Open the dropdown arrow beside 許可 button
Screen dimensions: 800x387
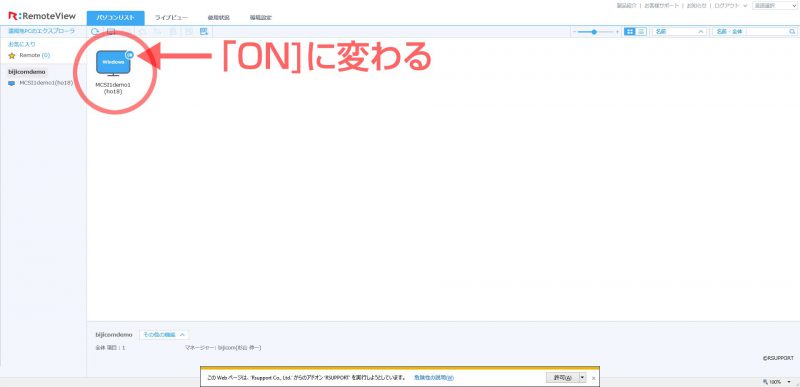(583, 378)
